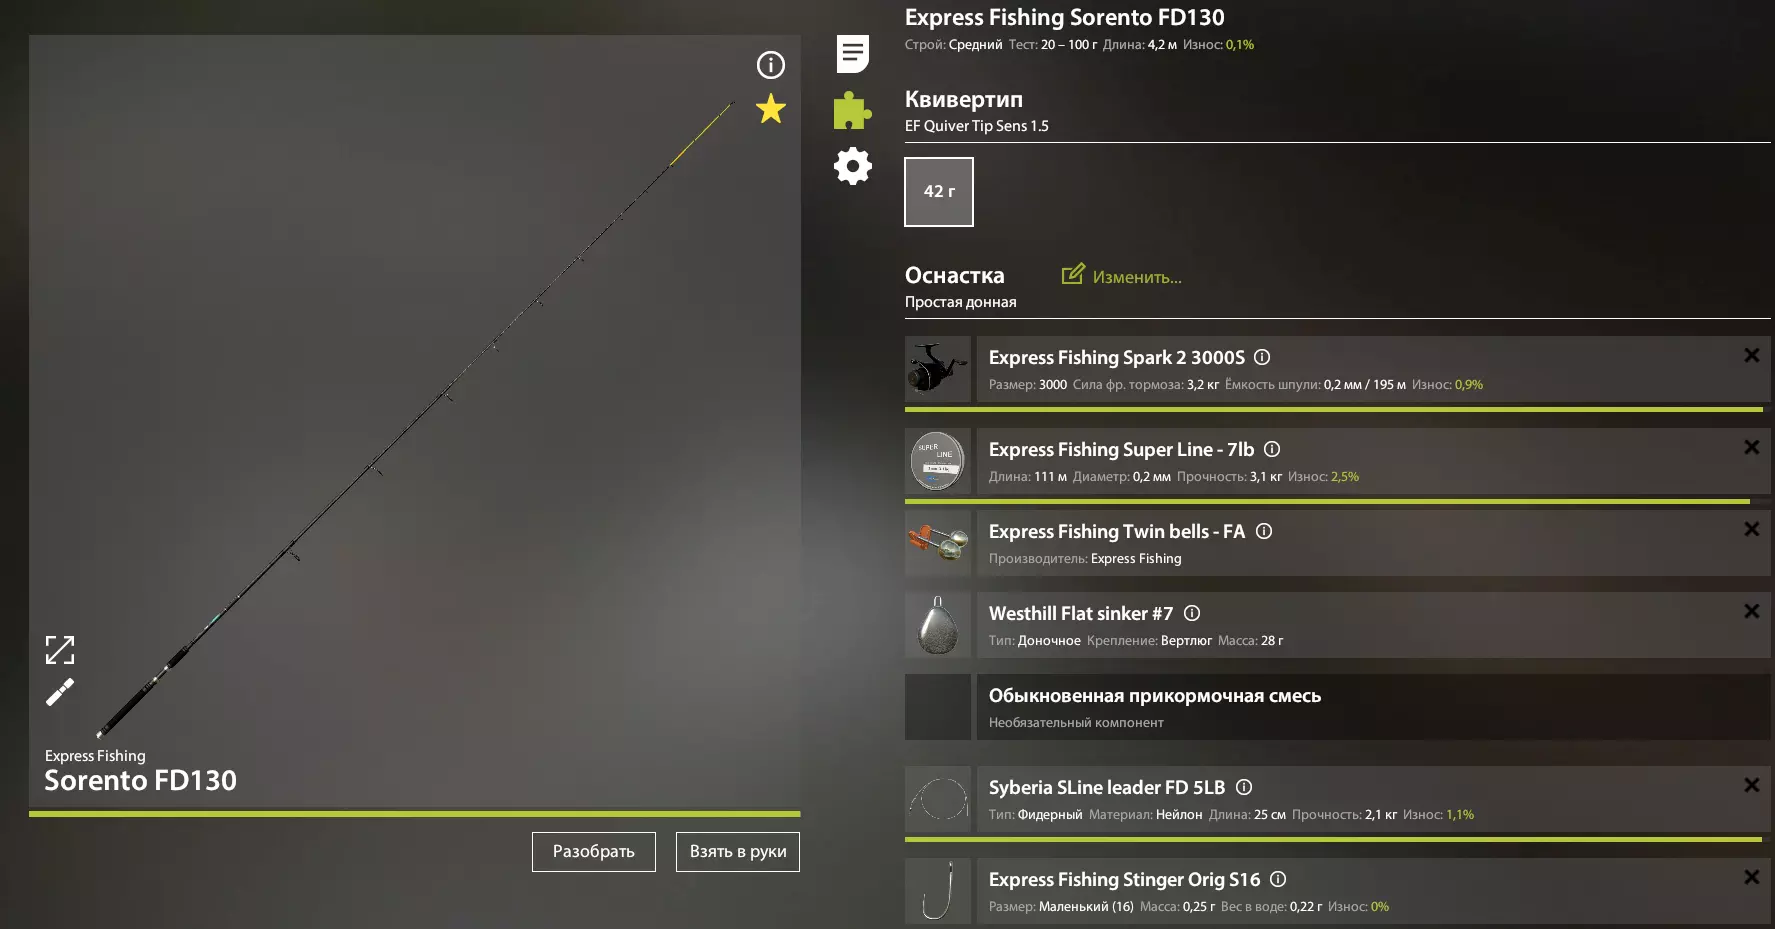Remove the Spark 2 3000S reel
Viewport: 1775px width, 929px height.
(1752, 355)
